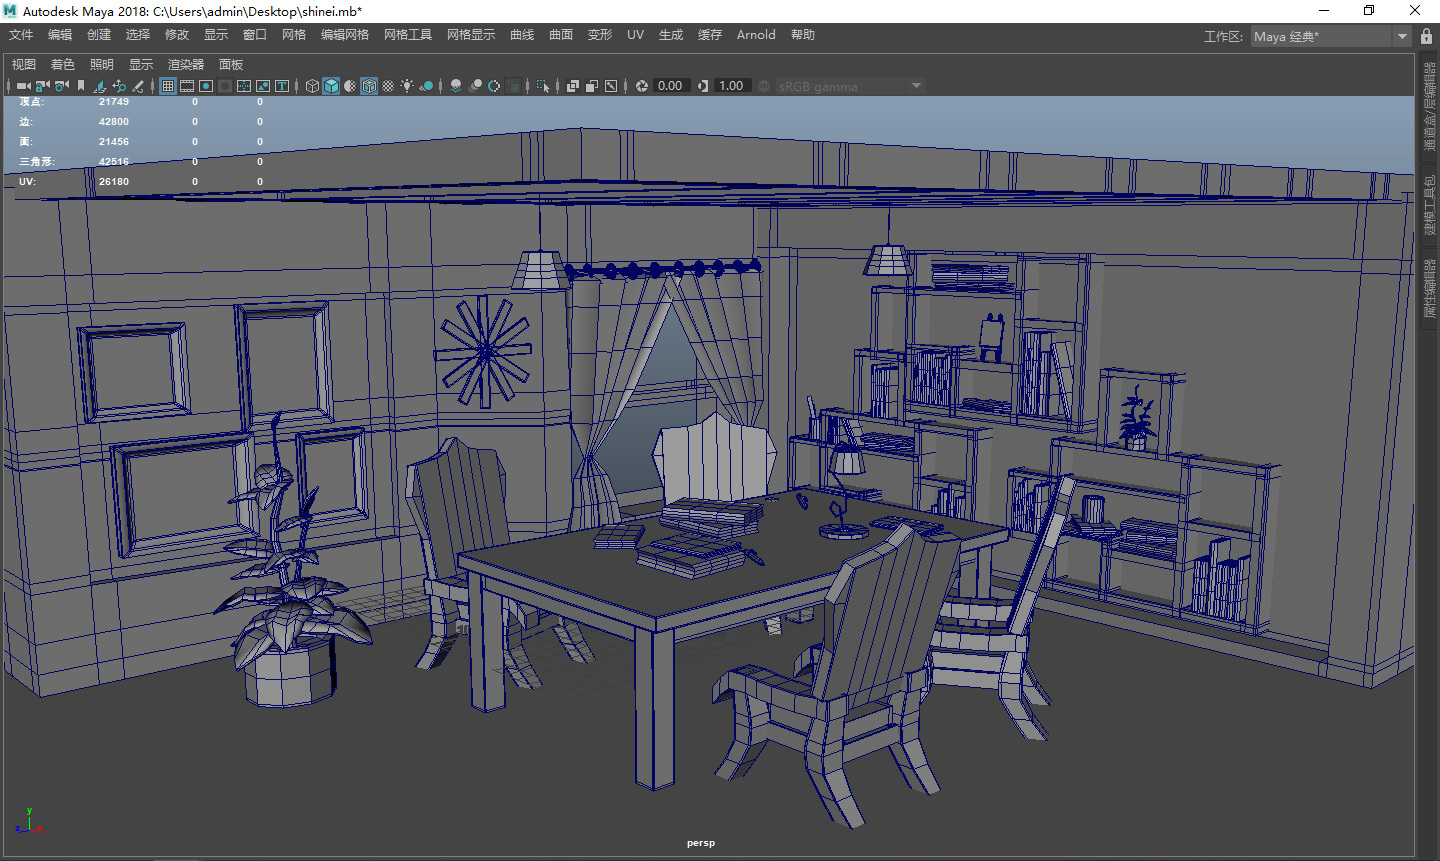Open the Arnold menu
Viewport: 1440px width, 861px height.
756,35
